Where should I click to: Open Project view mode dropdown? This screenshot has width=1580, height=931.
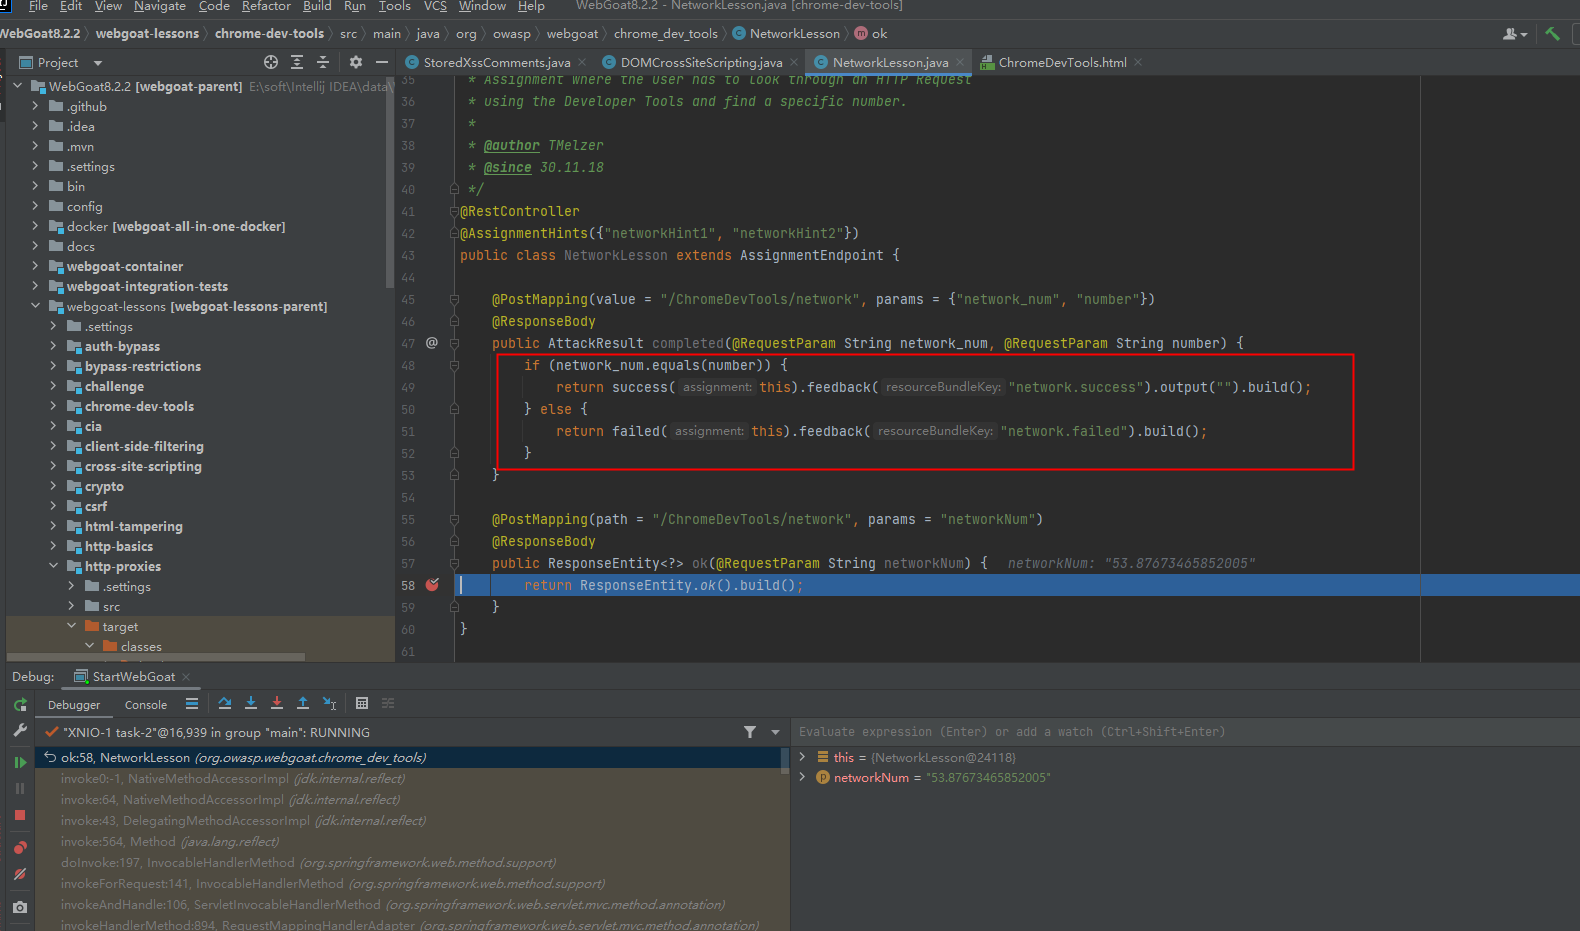click(x=98, y=62)
